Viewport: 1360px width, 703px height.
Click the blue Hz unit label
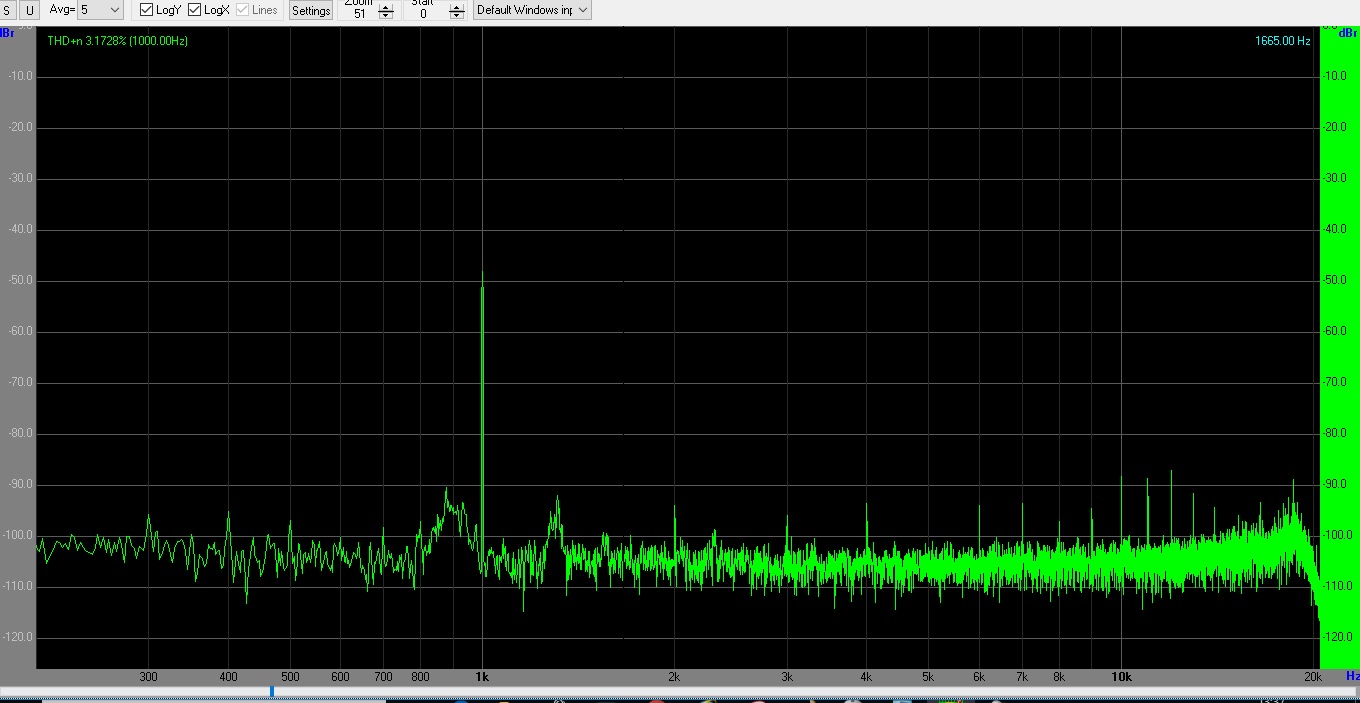tap(1352, 677)
